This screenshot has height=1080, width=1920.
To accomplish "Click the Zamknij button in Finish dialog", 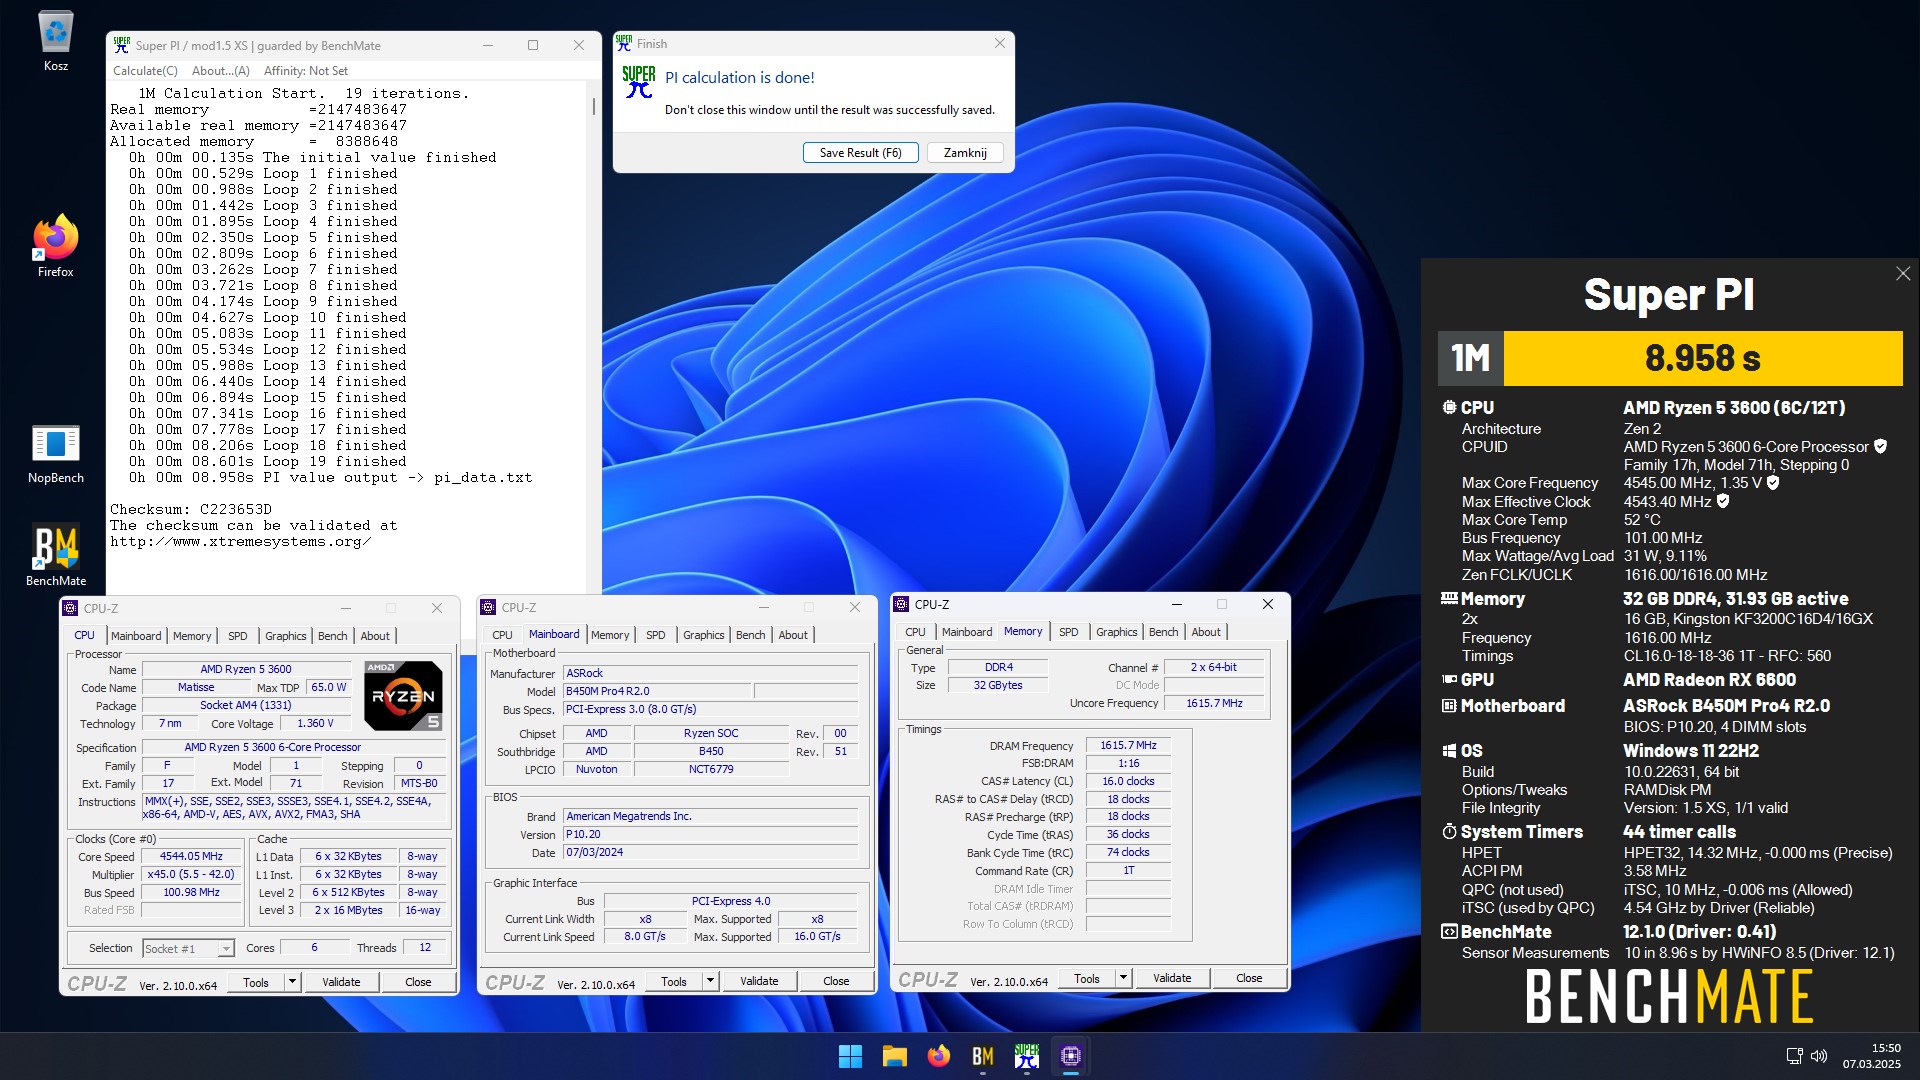I will click(965, 153).
